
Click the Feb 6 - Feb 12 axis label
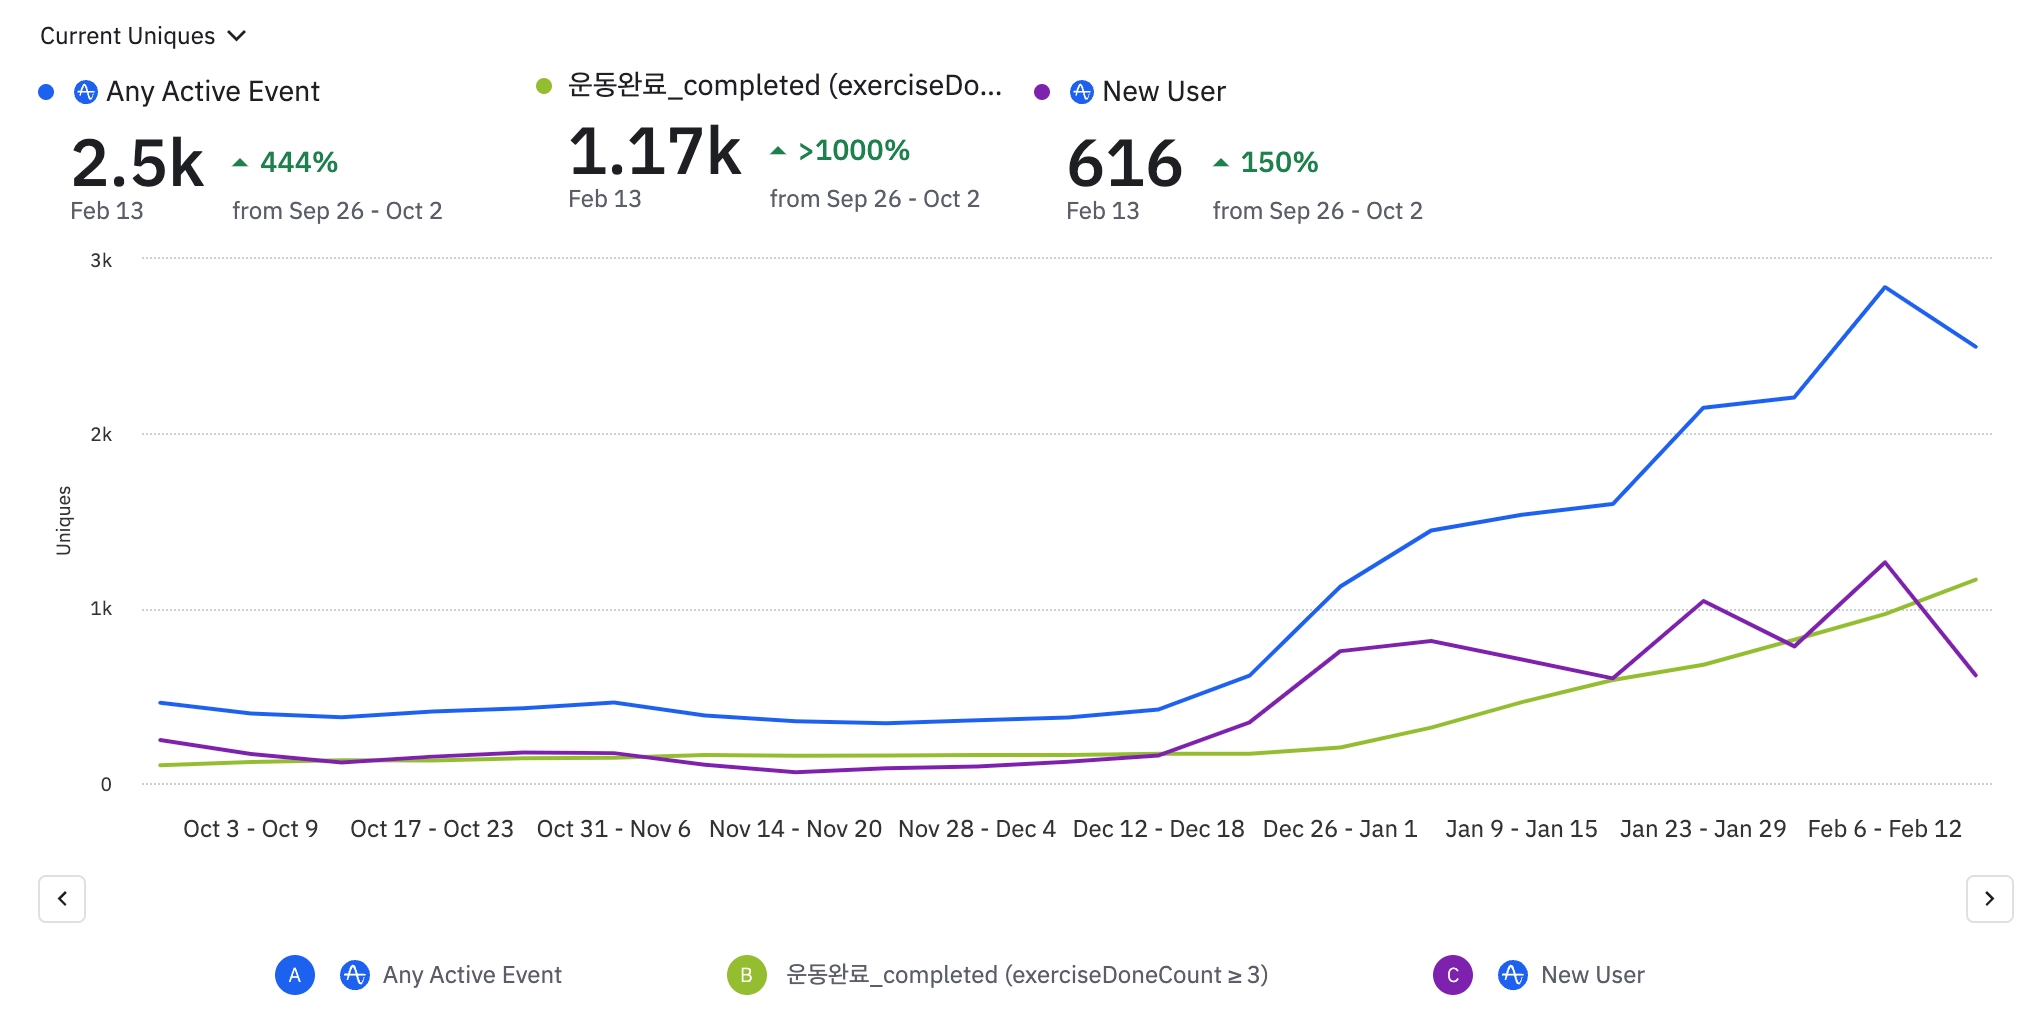pyautogui.click(x=1885, y=829)
